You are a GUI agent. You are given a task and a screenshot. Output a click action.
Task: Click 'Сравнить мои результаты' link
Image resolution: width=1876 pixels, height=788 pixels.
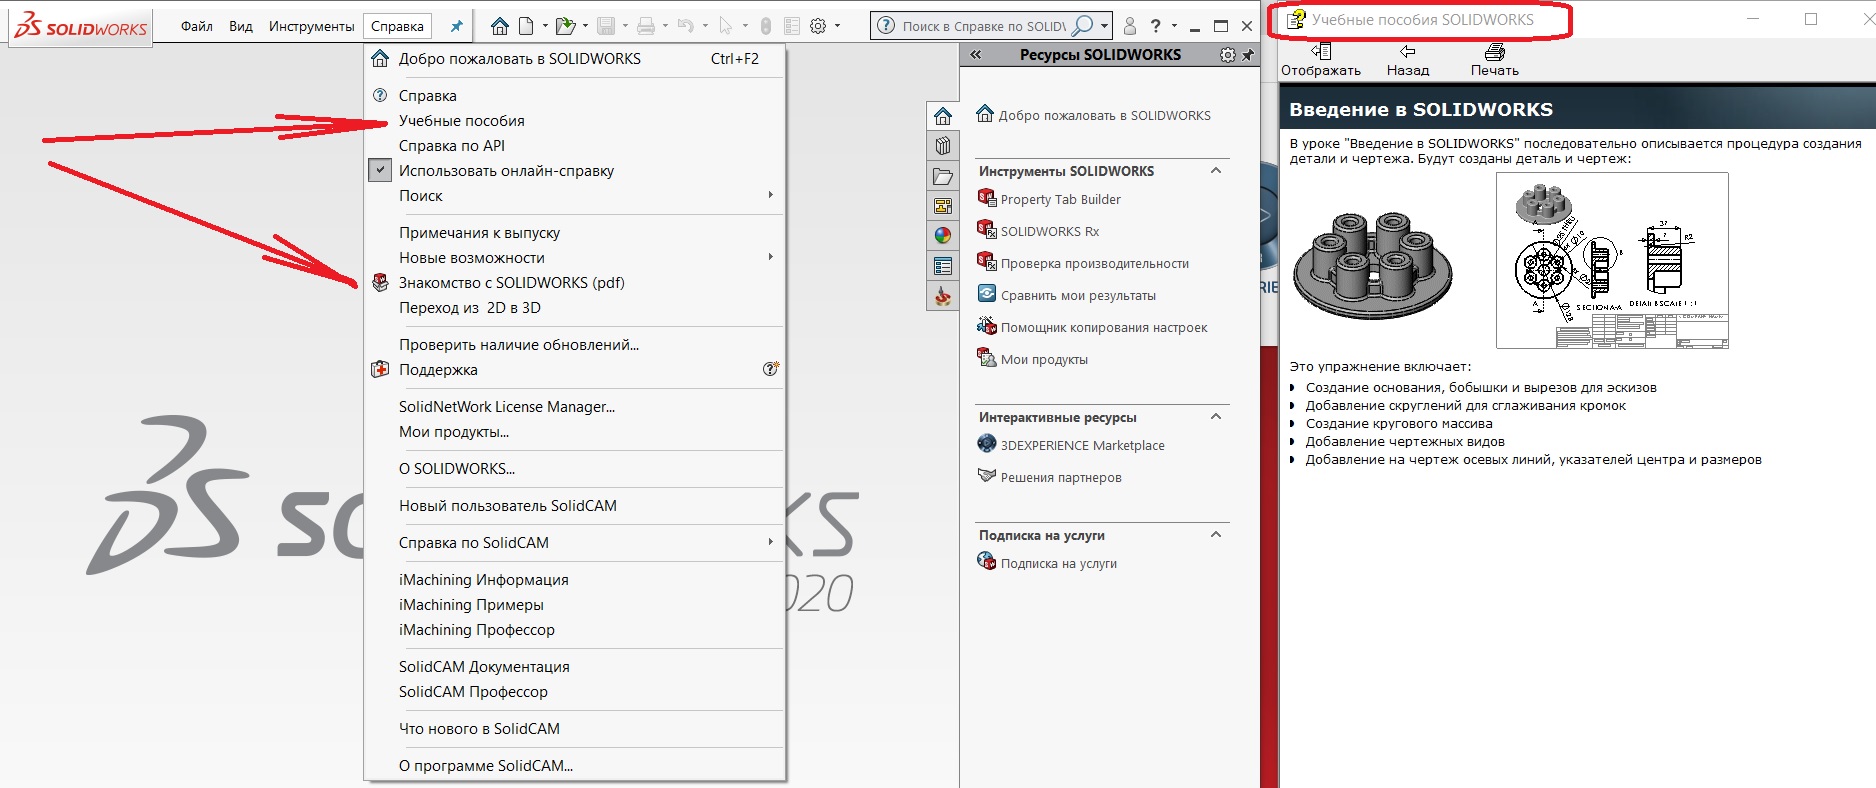pos(1078,296)
